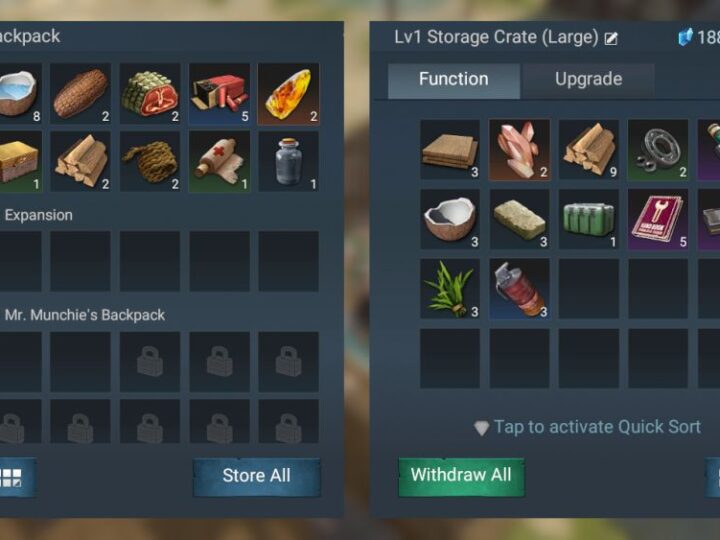Select the glass jar in backpack
The image size is (720, 540).
pyautogui.click(x=288, y=162)
